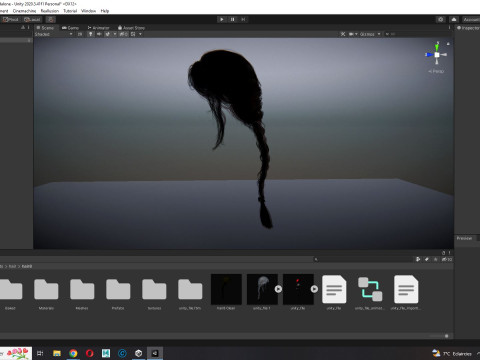Select the black unity_file thumbnail with red dot
Viewport: 480px width, 360px height.
point(298,289)
